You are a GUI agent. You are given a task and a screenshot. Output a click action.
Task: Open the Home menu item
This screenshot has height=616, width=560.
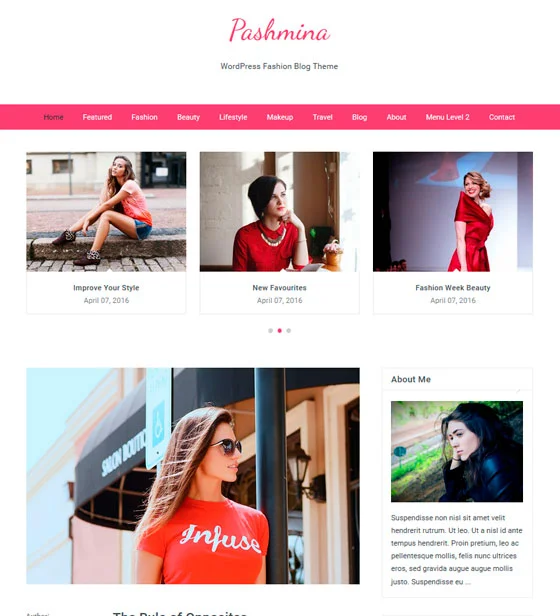53,117
